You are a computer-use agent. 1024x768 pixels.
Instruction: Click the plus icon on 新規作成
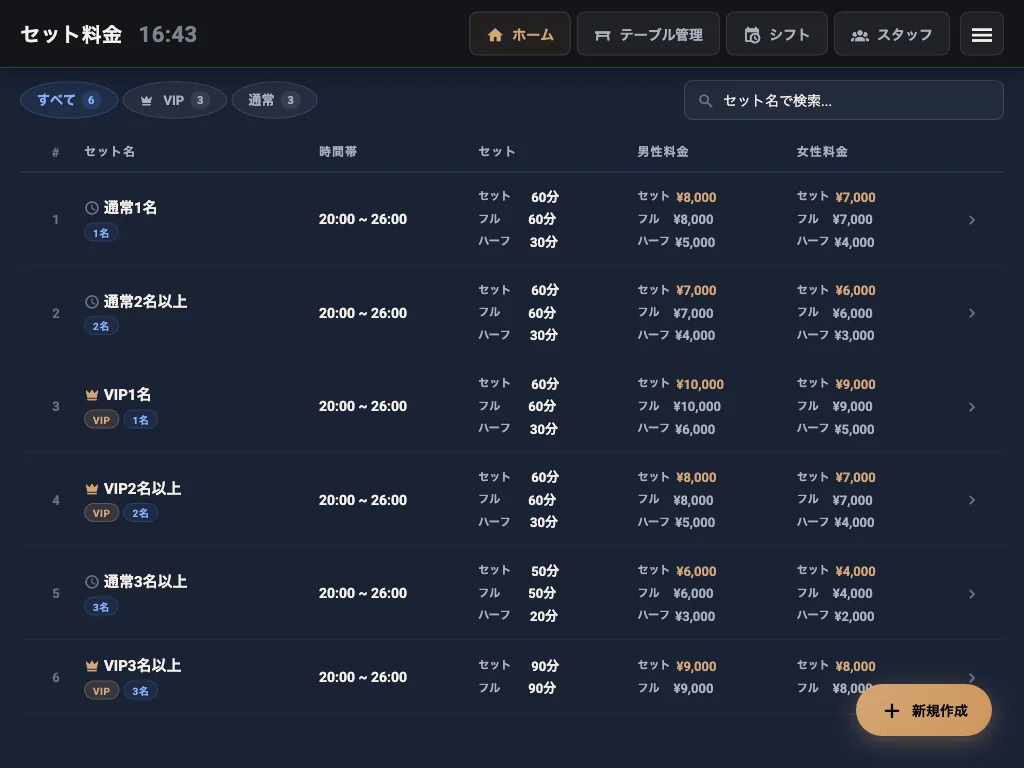[891, 711]
